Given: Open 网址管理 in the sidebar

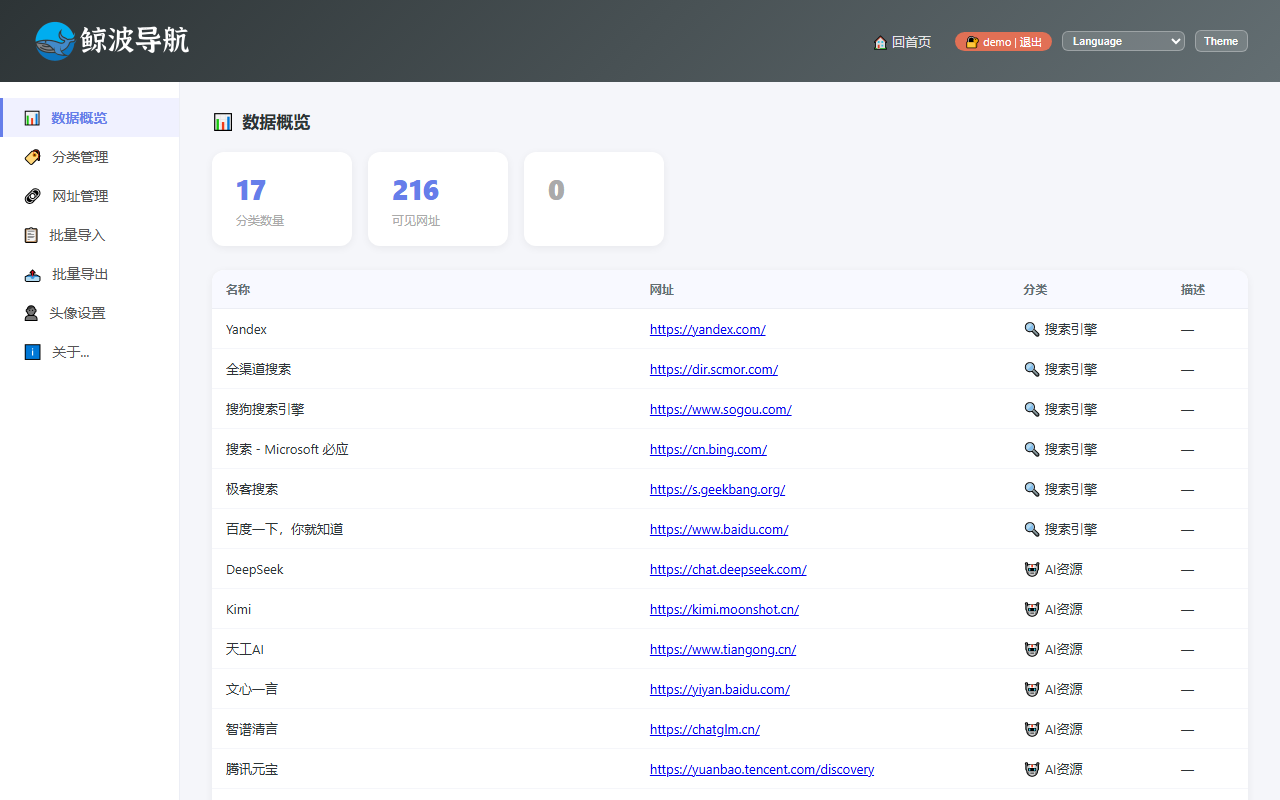Looking at the screenshot, I should [90, 196].
